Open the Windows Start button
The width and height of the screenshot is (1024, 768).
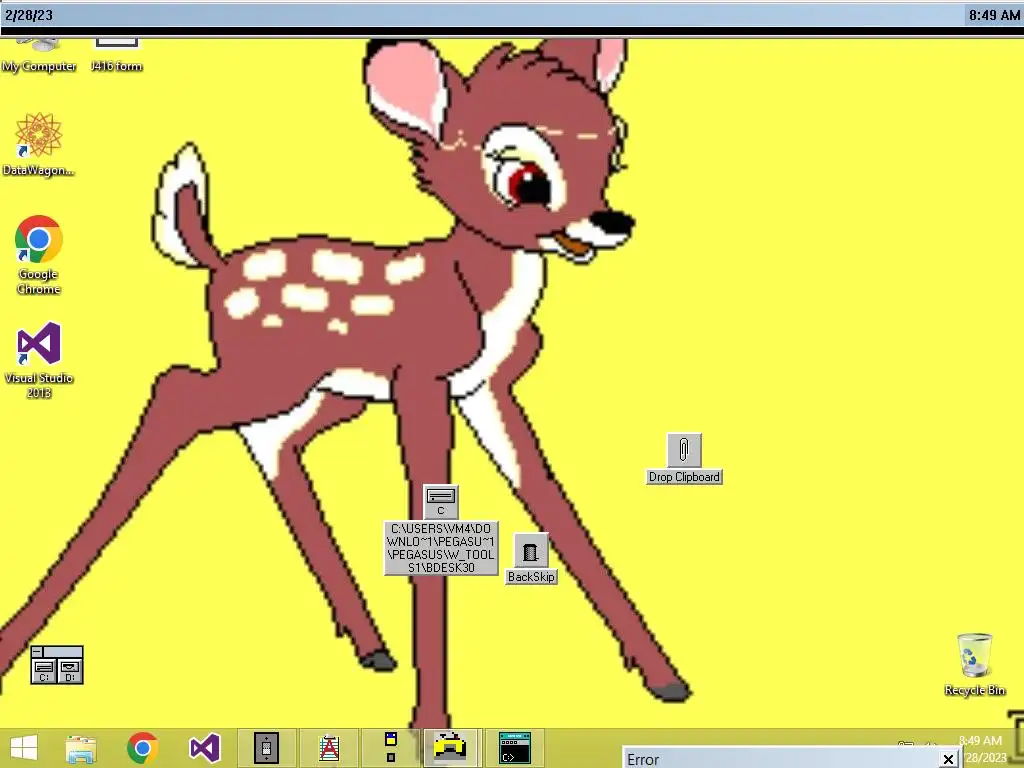coord(24,748)
